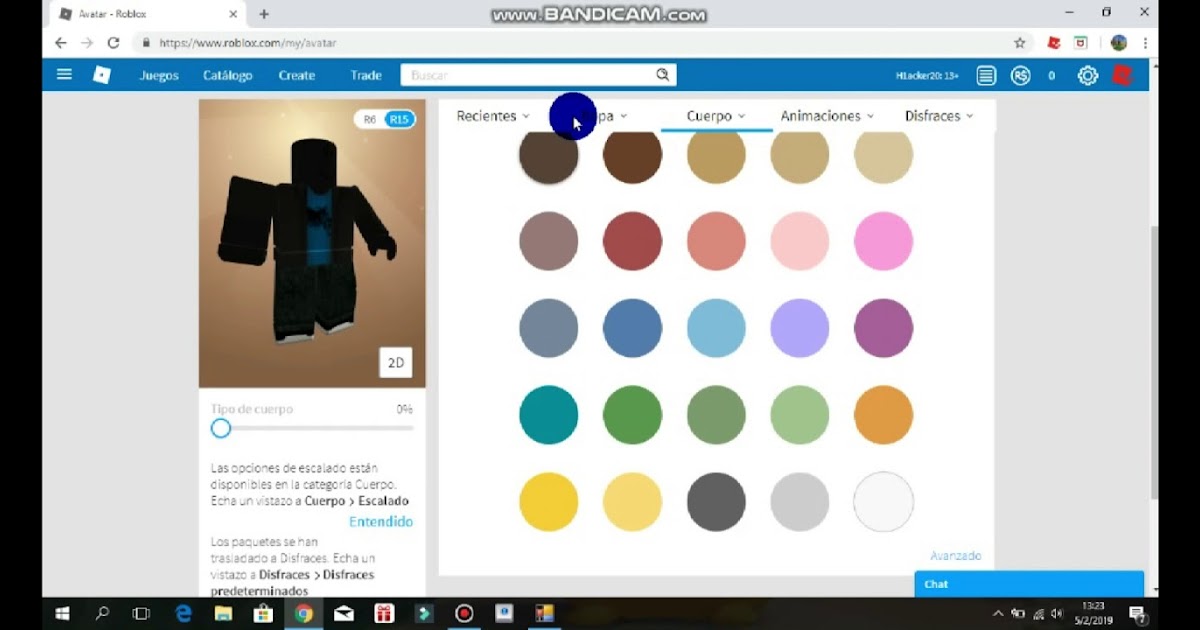Pick the light pink skin color swatch
Viewport: 1200px width, 630px height.
pos(799,241)
